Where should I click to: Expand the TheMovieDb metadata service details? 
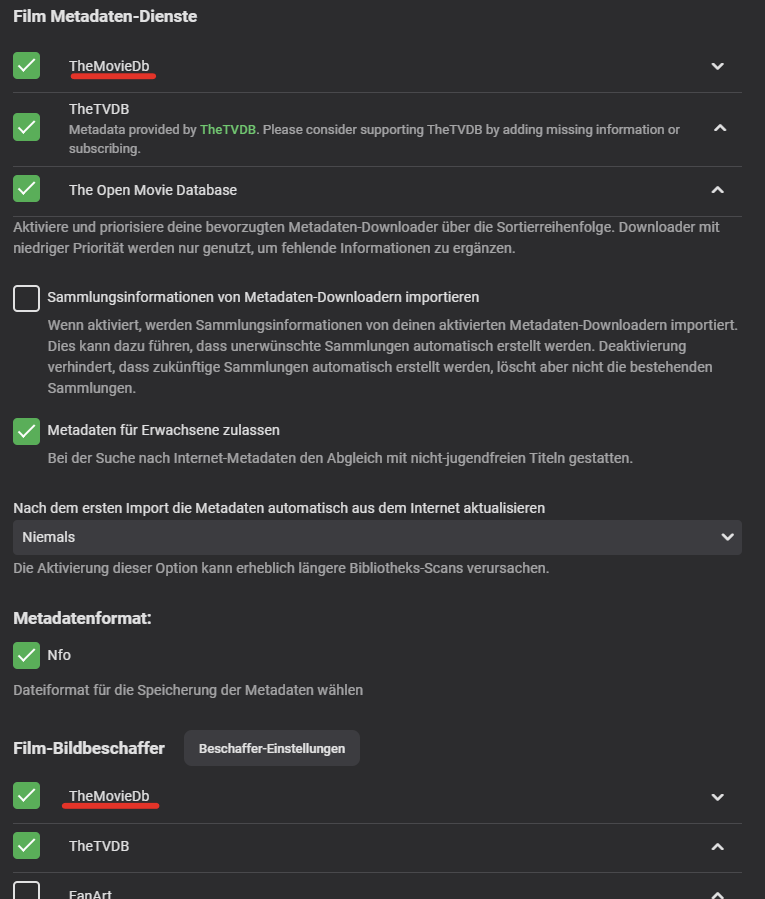point(718,65)
